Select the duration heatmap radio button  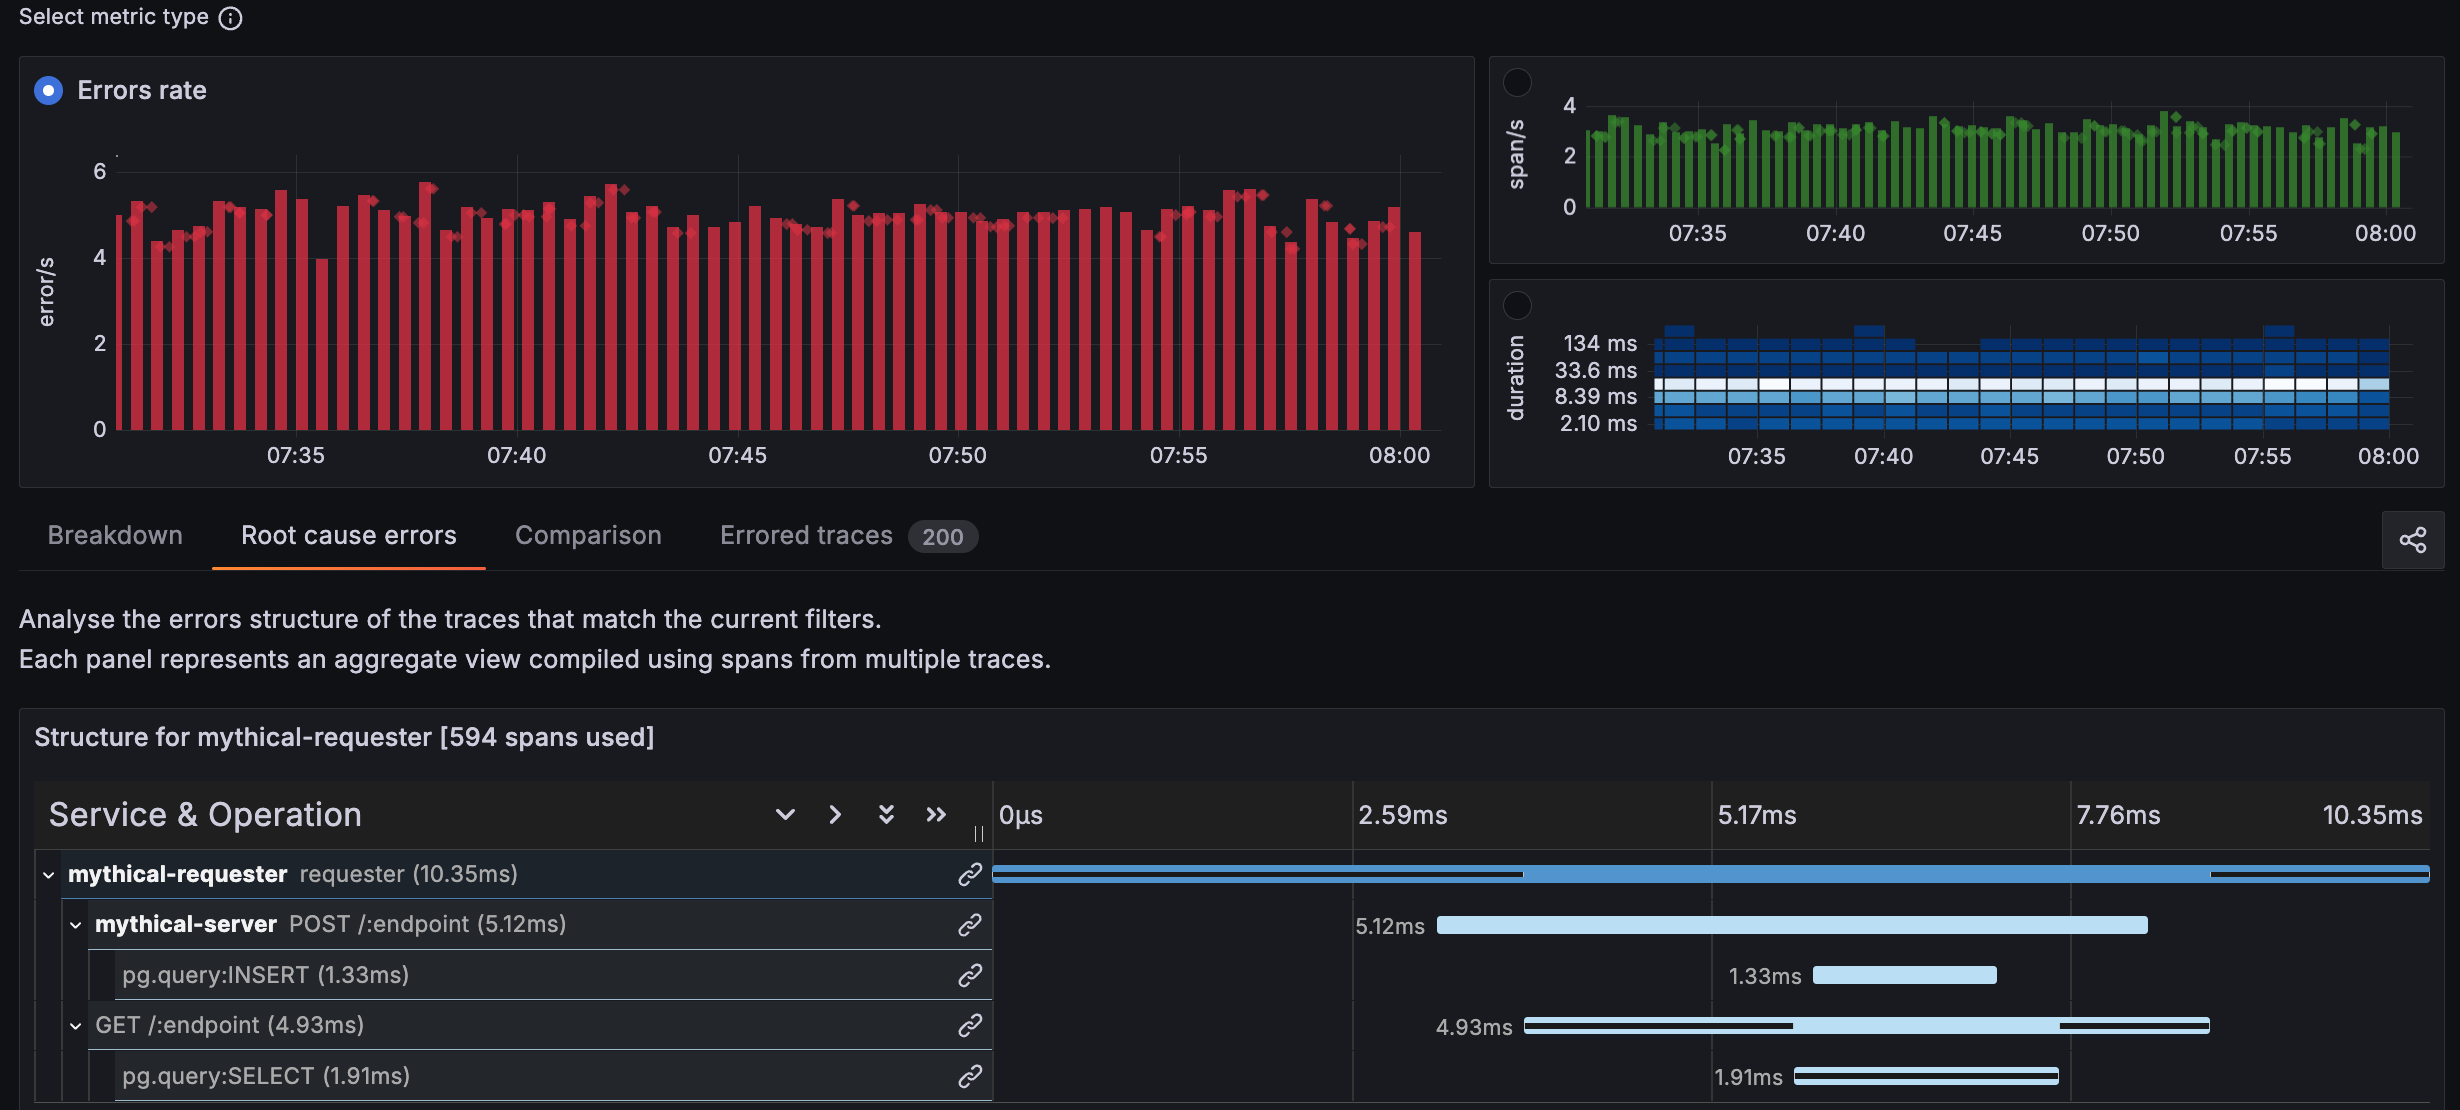(1518, 306)
